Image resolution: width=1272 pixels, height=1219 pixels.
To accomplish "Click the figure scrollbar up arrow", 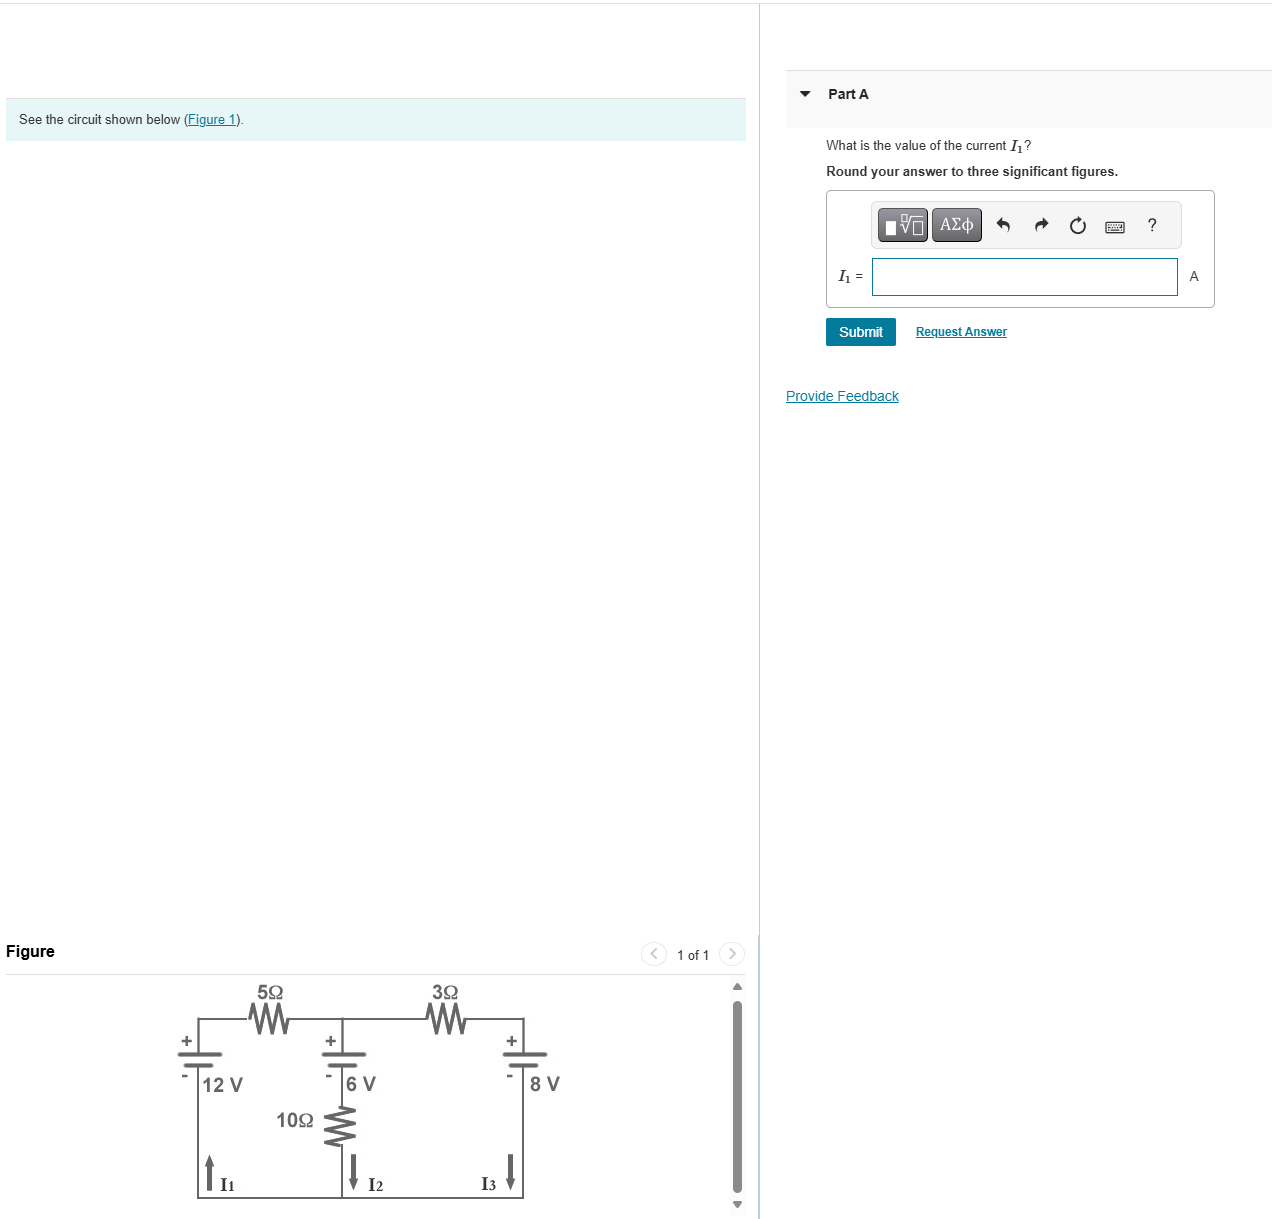I will click(738, 987).
